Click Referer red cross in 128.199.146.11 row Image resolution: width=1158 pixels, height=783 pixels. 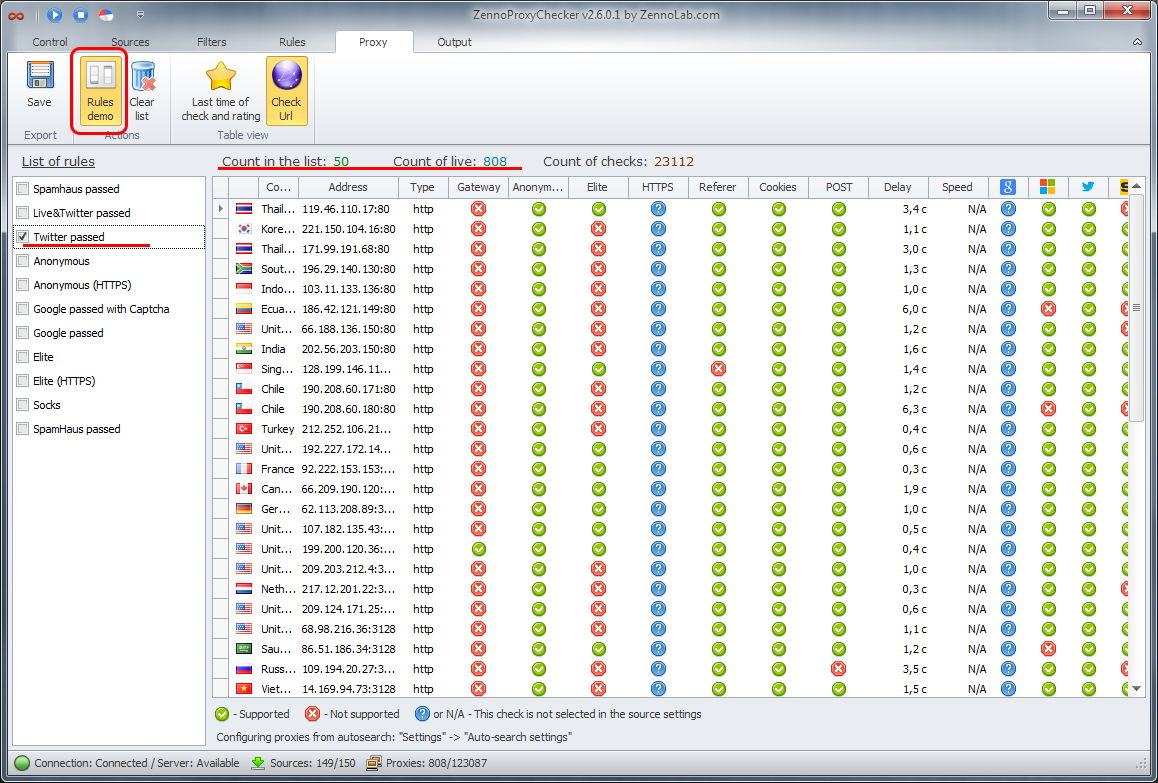(718, 369)
